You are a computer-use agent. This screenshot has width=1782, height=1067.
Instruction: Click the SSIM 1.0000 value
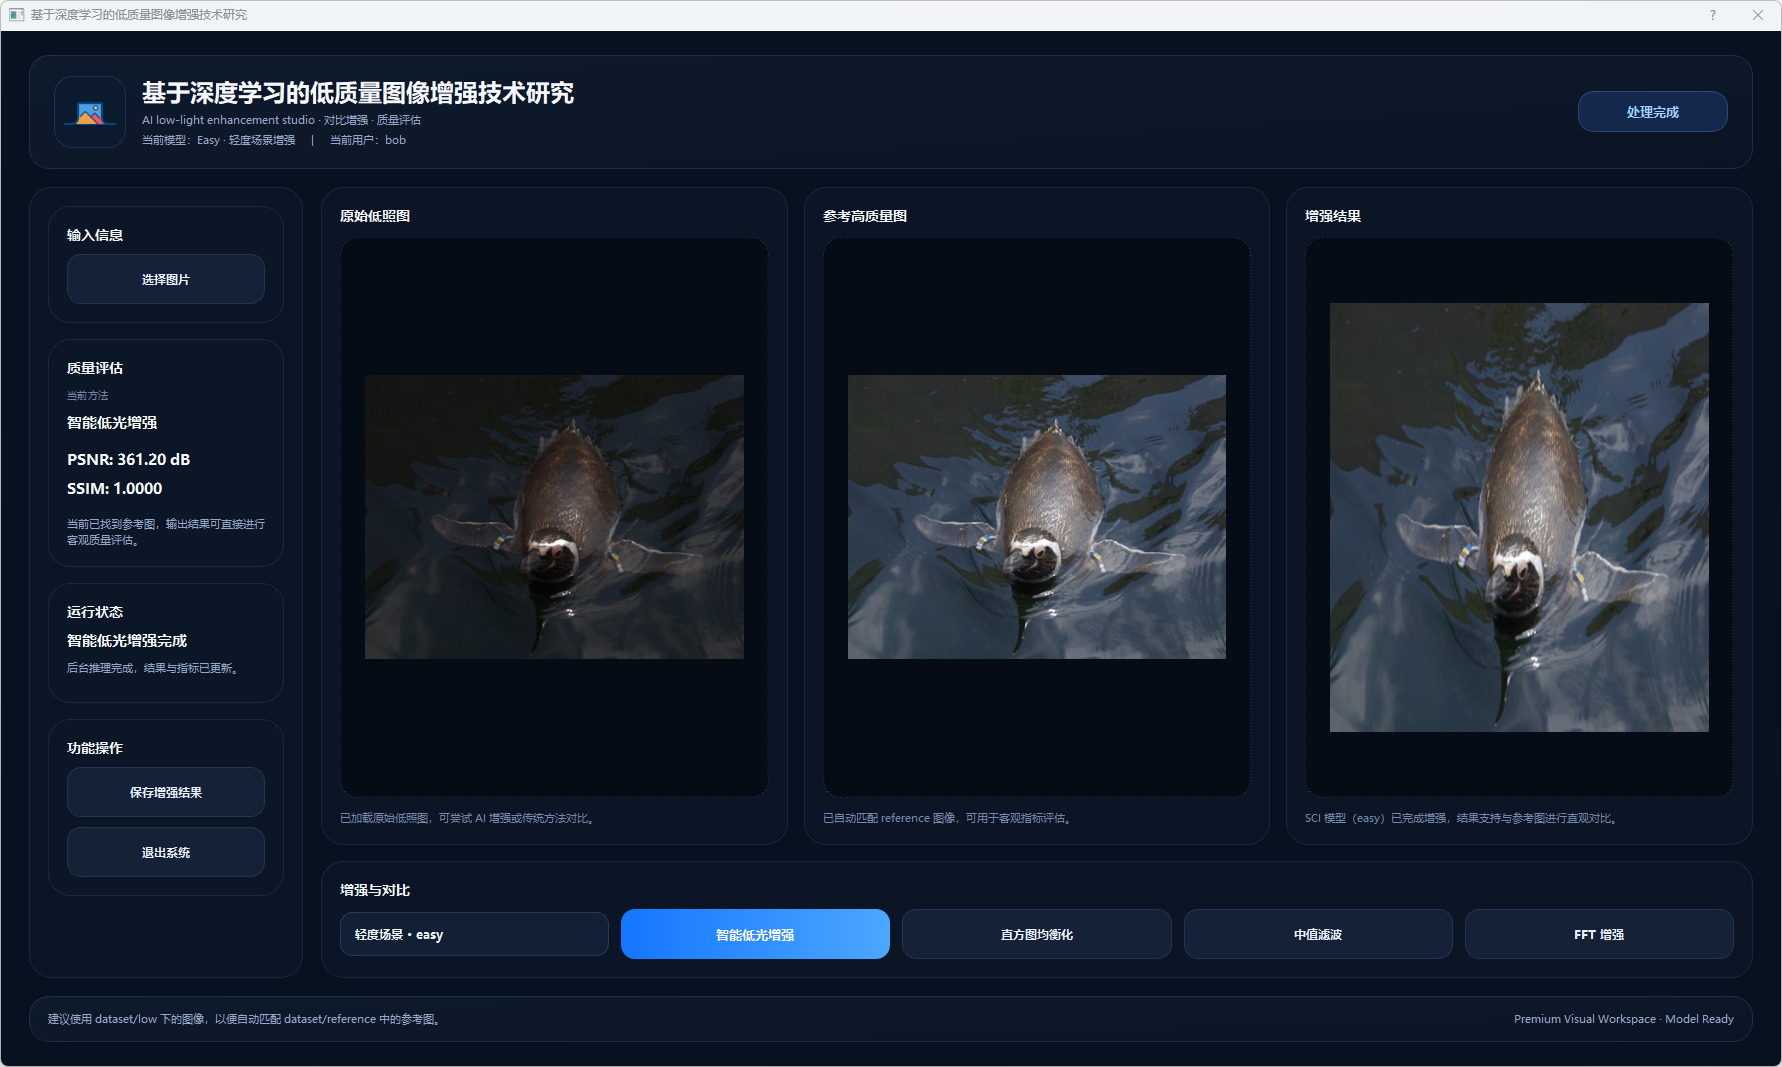point(114,489)
